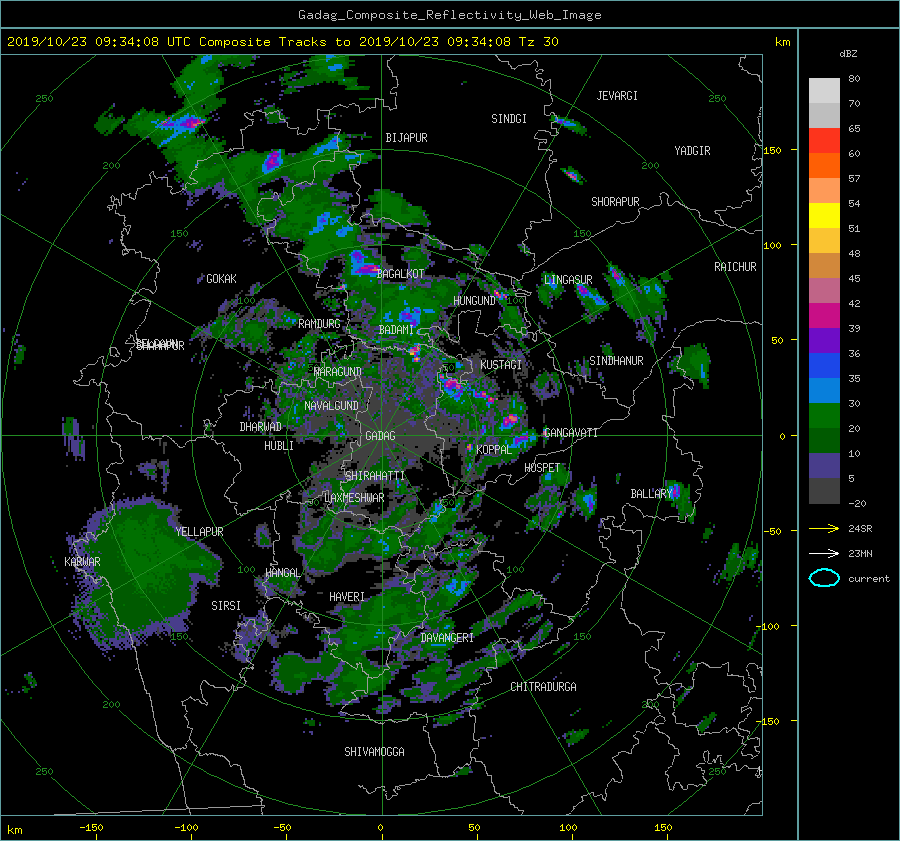Image resolution: width=900 pixels, height=841 pixels.
Task: Select the SHIRAHATTI map label
Action: pos(375,476)
